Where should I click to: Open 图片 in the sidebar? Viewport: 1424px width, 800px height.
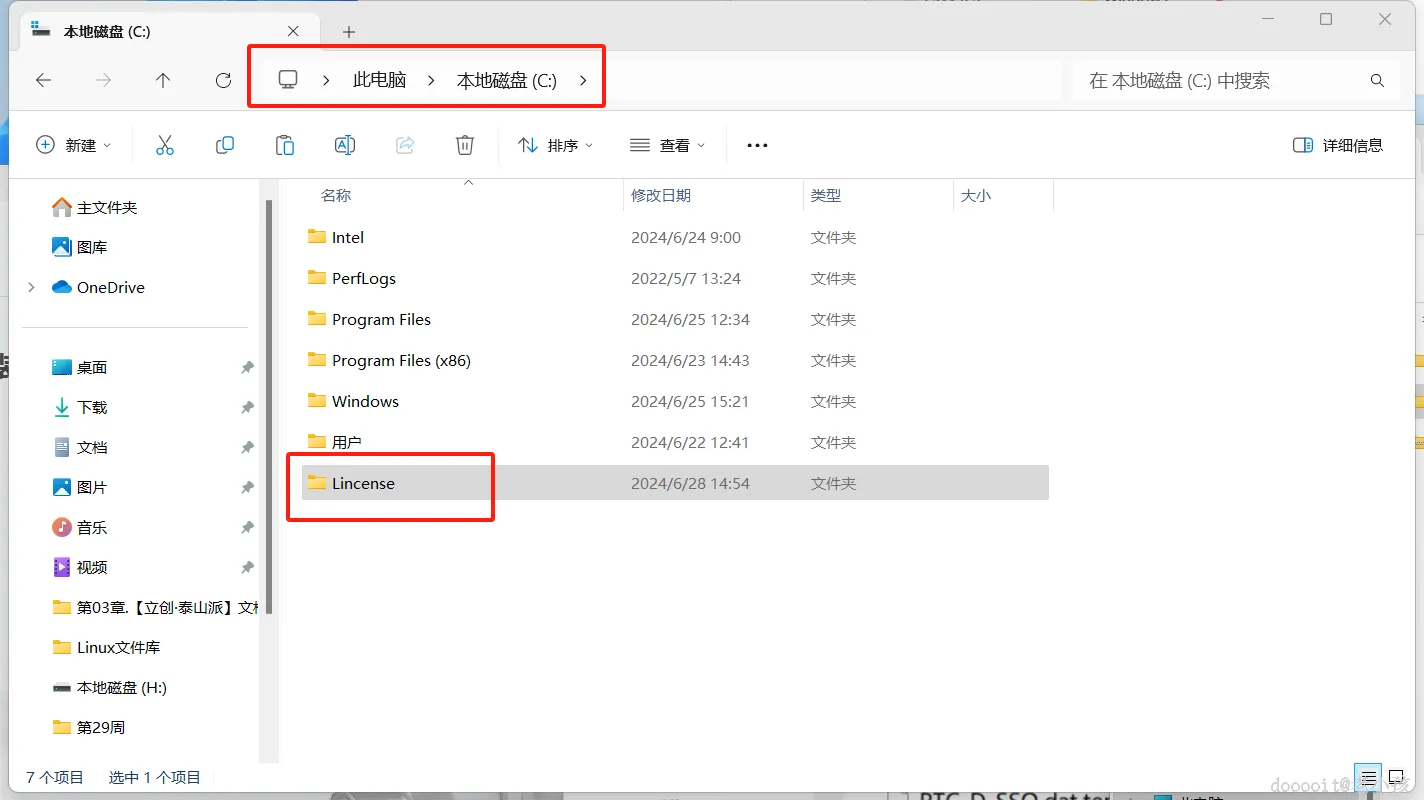click(x=92, y=487)
